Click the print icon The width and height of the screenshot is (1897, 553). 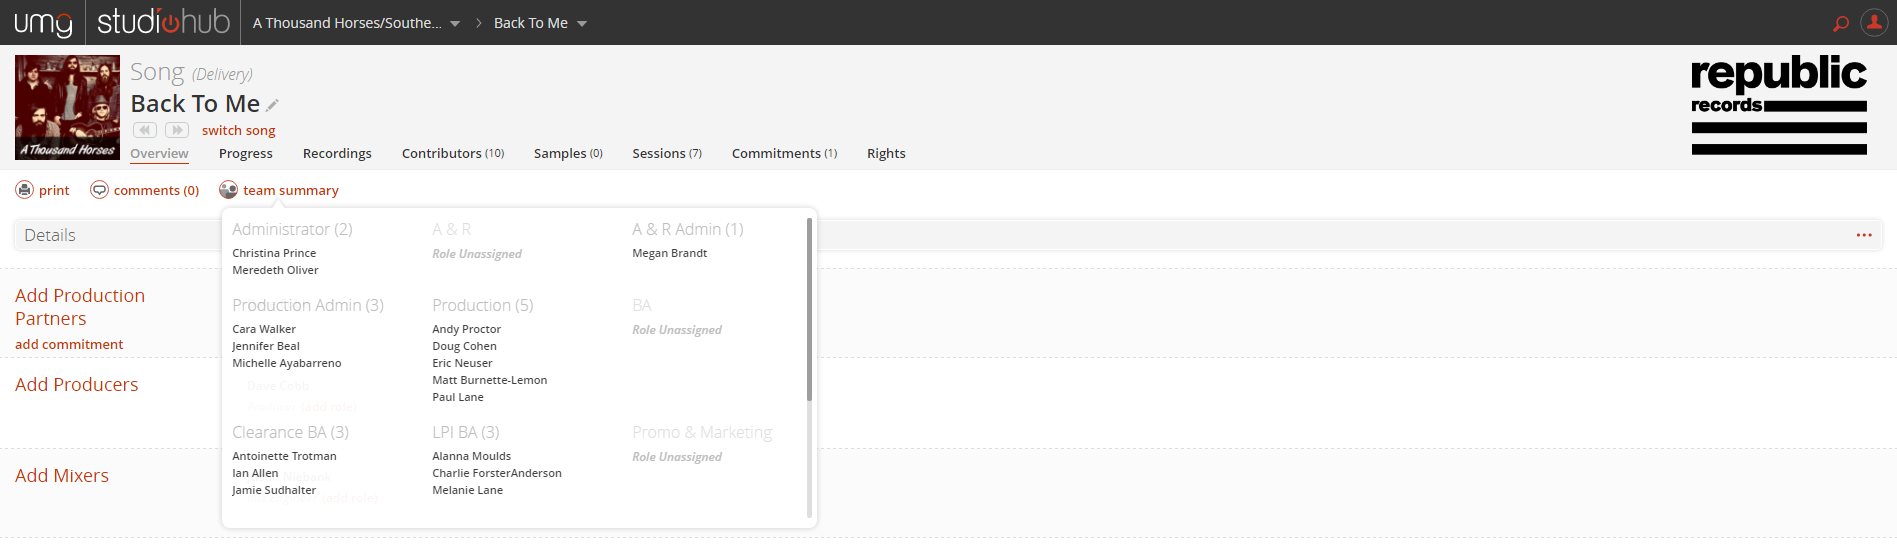(x=25, y=190)
